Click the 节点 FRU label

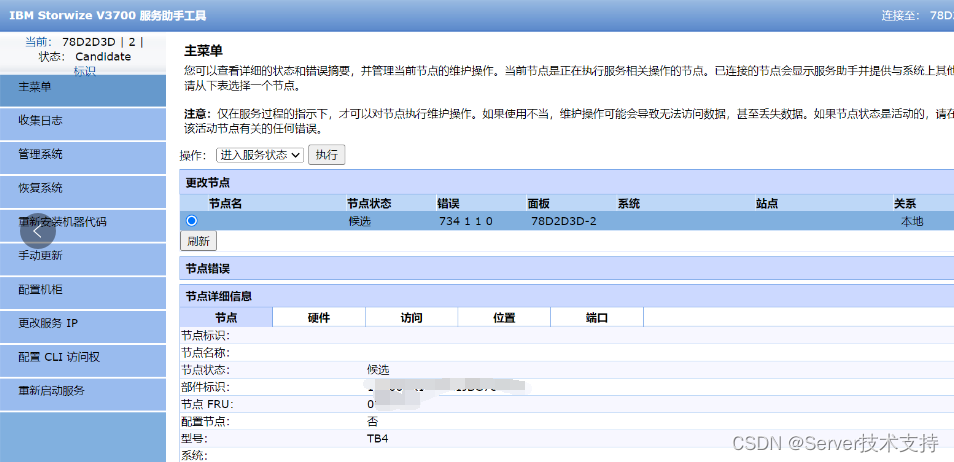207,404
